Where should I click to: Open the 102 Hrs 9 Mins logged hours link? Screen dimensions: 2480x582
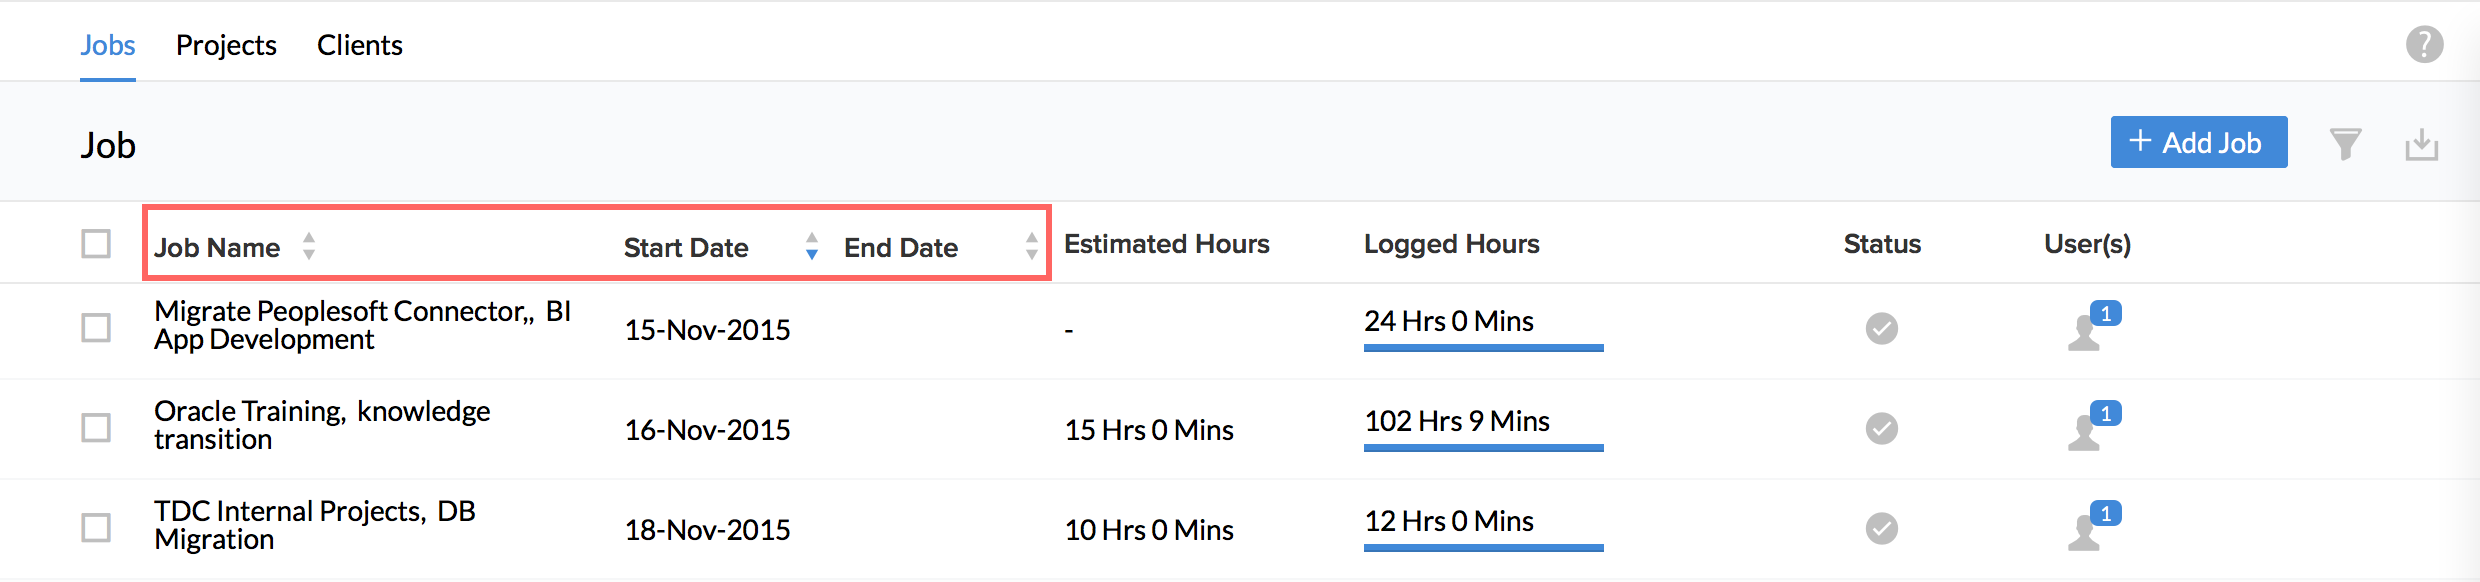point(1457,421)
